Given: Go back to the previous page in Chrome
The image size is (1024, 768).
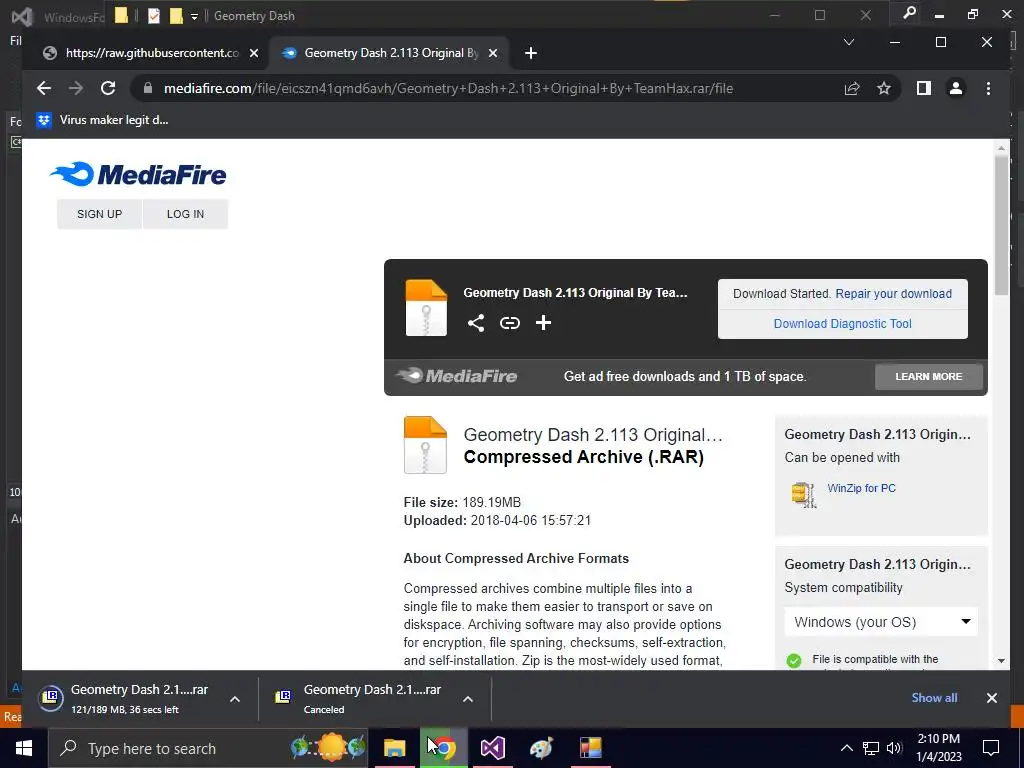Looking at the screenshot, I should click(x=44, y=88).
